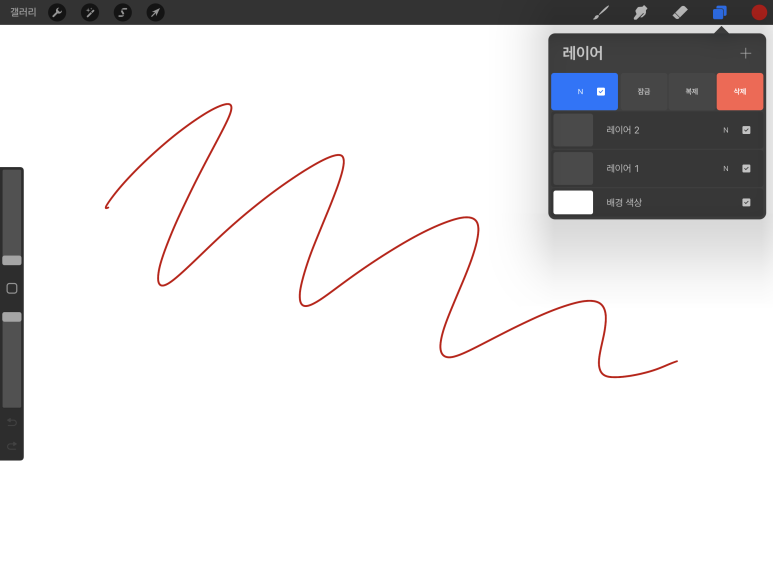773x579 pixels.
Task: Toggle visibility of the swiped blue layer
Action: (601, 91)
